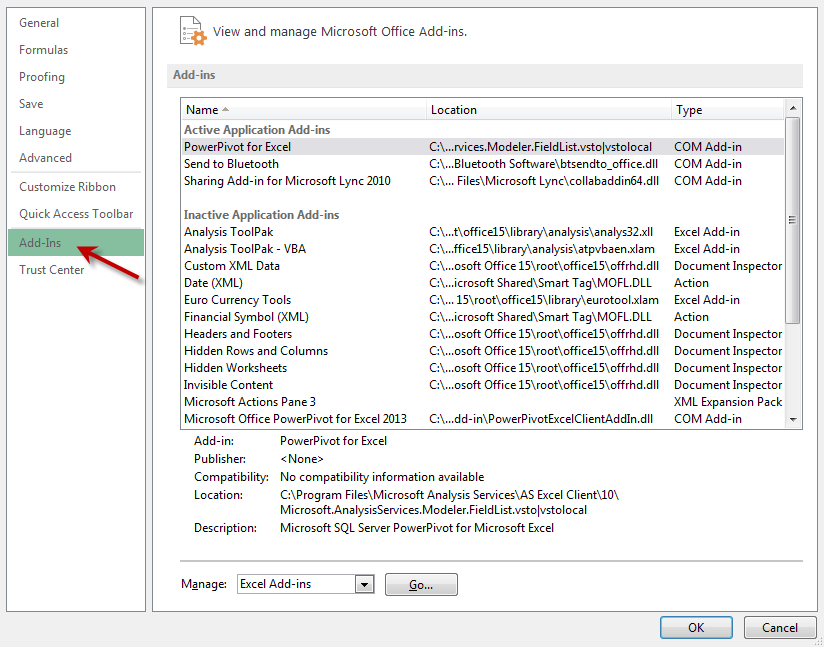
Task: Click the Go... button
Action: 421,584
